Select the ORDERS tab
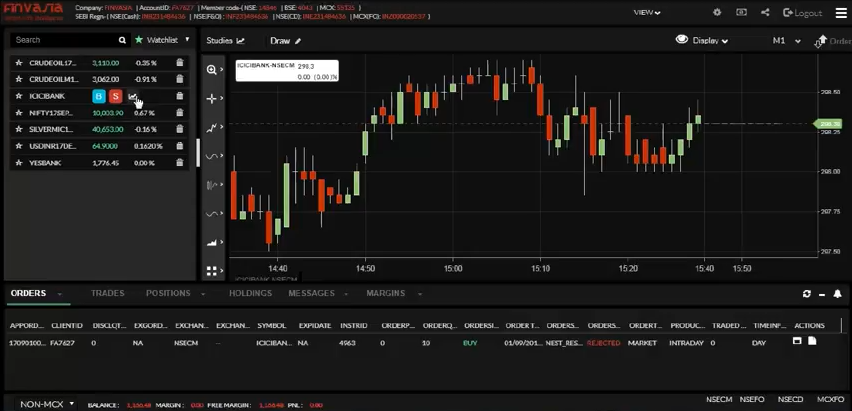Screen dimensions: 852x411 click(28, 293)
